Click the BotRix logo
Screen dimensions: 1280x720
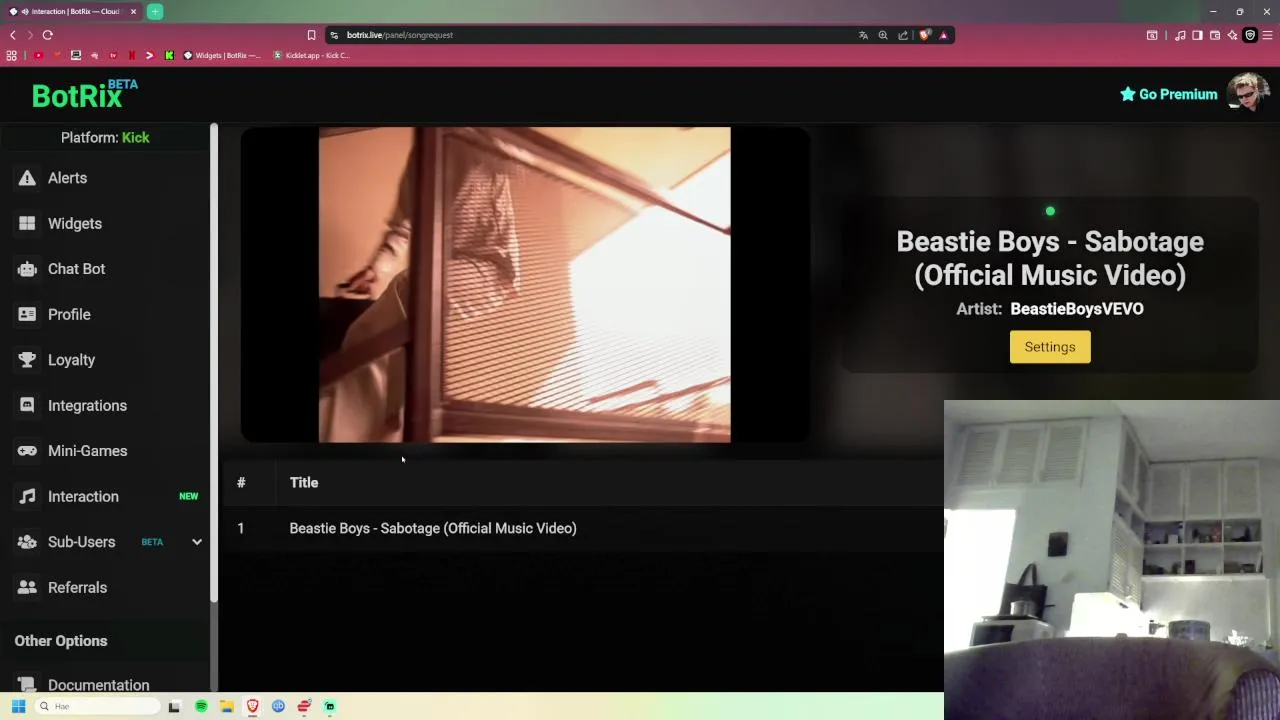pos(84,94)
